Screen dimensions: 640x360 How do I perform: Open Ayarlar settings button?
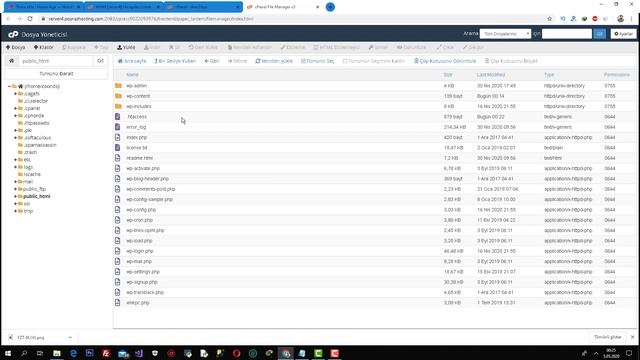point(623,34)
